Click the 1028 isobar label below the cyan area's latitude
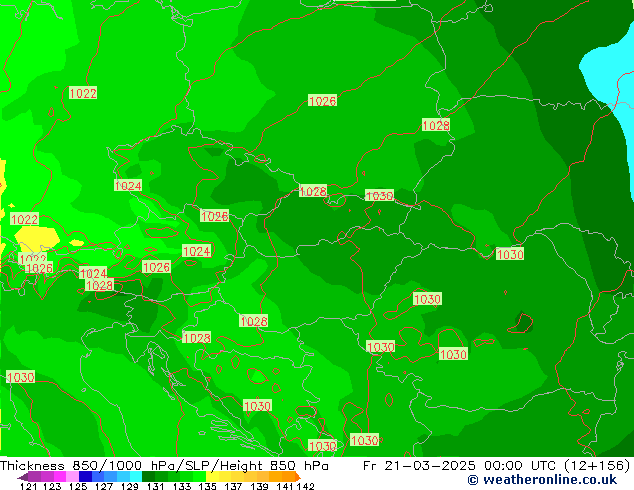 click(x=436, y=125)
